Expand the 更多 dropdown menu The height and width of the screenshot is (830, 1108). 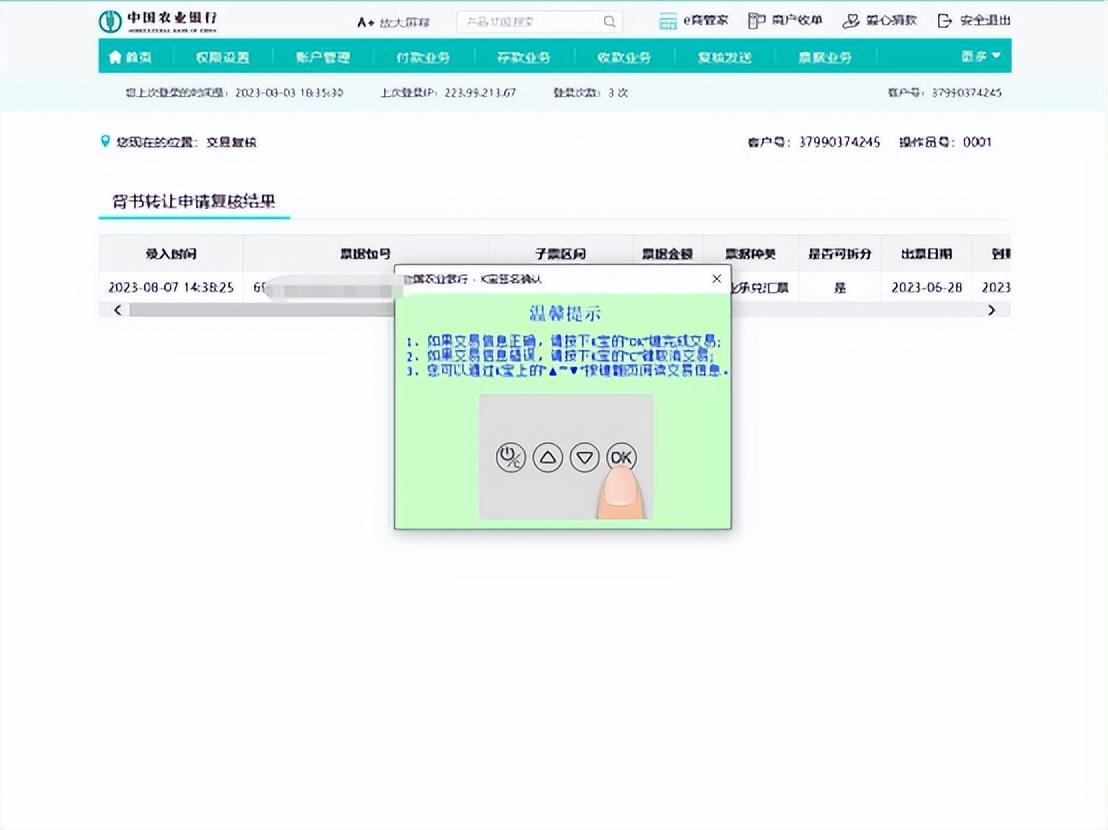[980, 57]
